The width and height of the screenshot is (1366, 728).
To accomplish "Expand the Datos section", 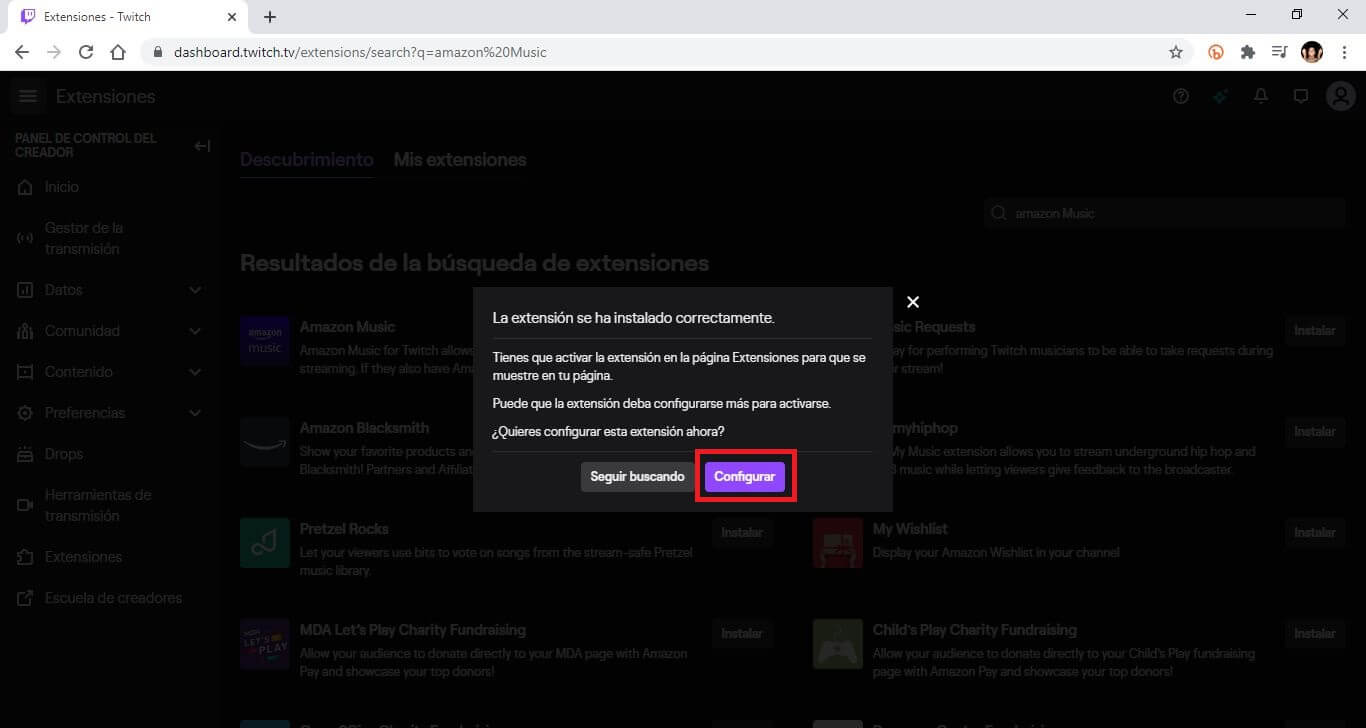I will (110, 290).
